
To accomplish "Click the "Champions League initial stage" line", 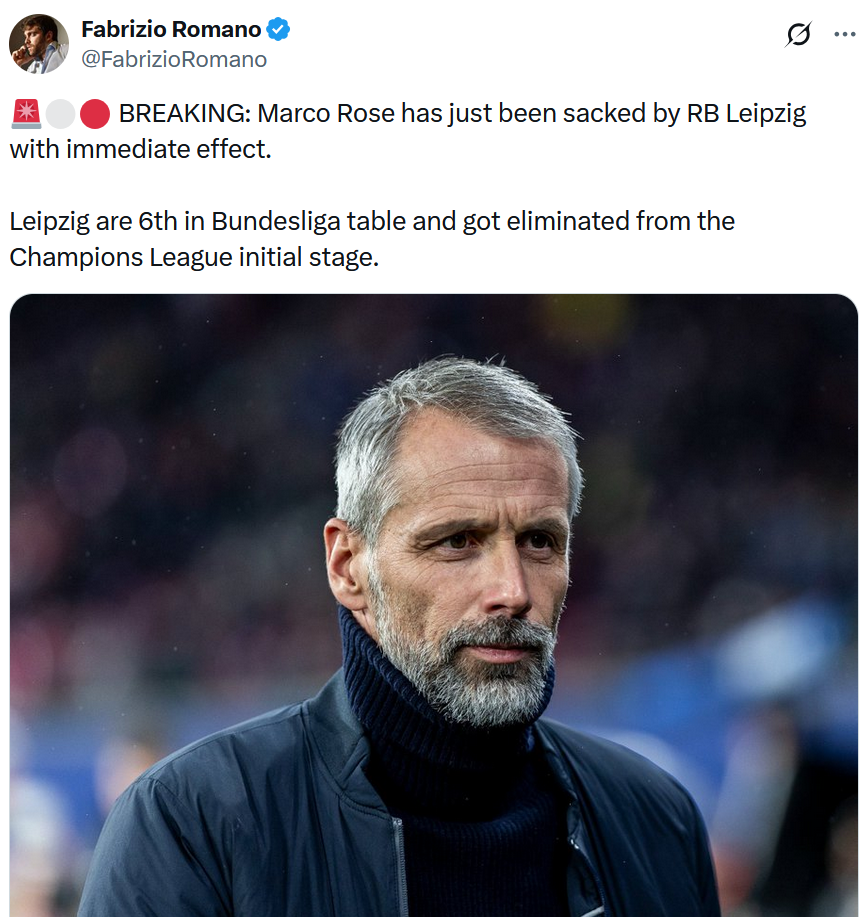I will [x=194, y=257].
